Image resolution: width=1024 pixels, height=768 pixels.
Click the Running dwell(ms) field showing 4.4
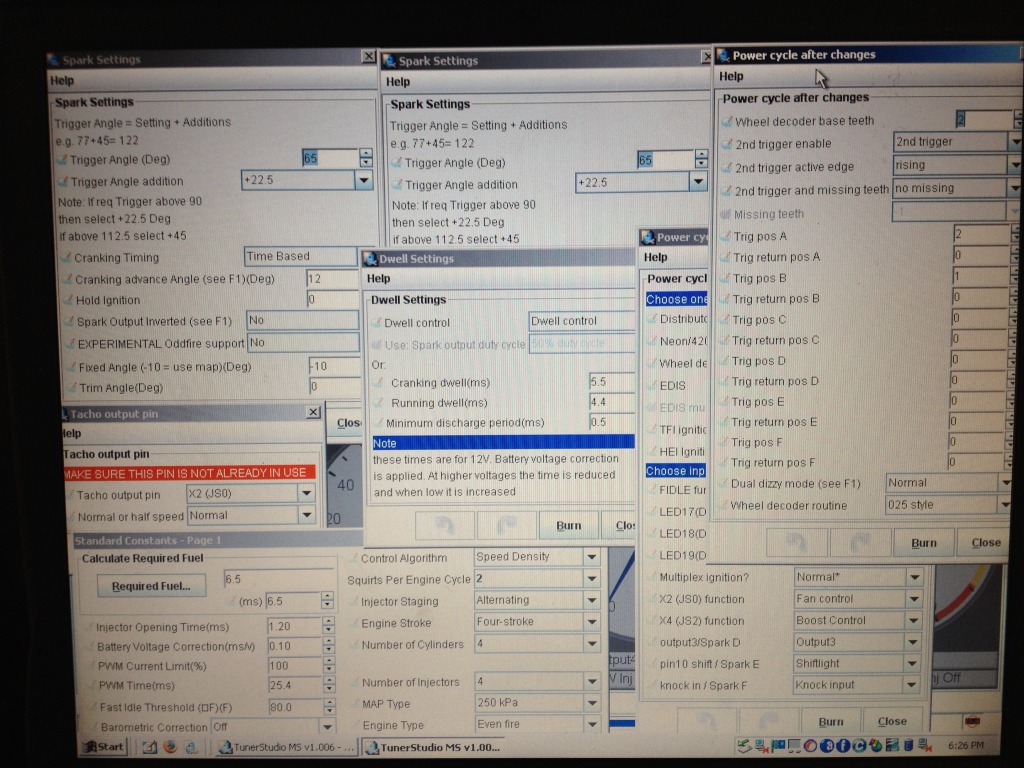pyautogui.click(x=612, y=402)
